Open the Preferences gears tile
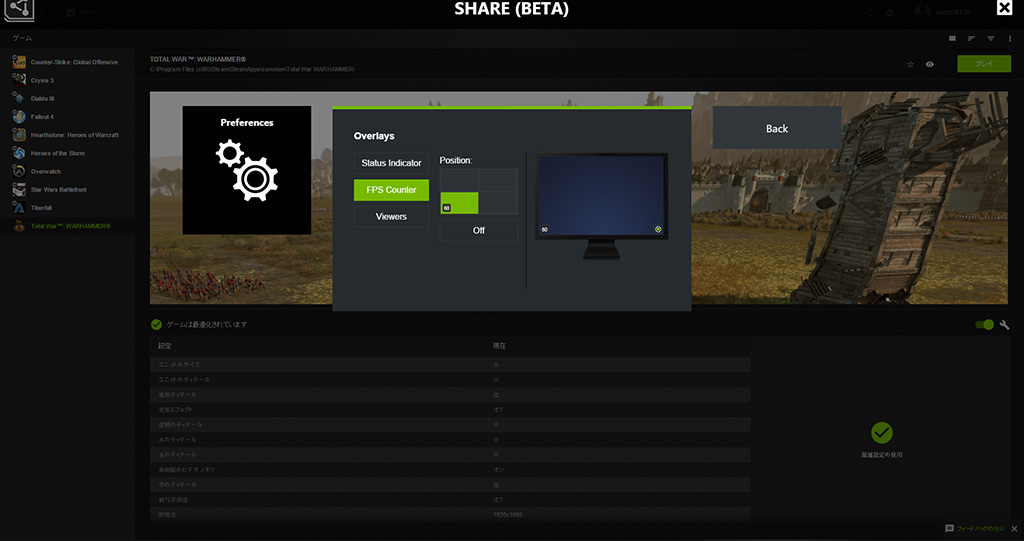Viewport: 1024px width, 541px height. click(x=247, y=170)
